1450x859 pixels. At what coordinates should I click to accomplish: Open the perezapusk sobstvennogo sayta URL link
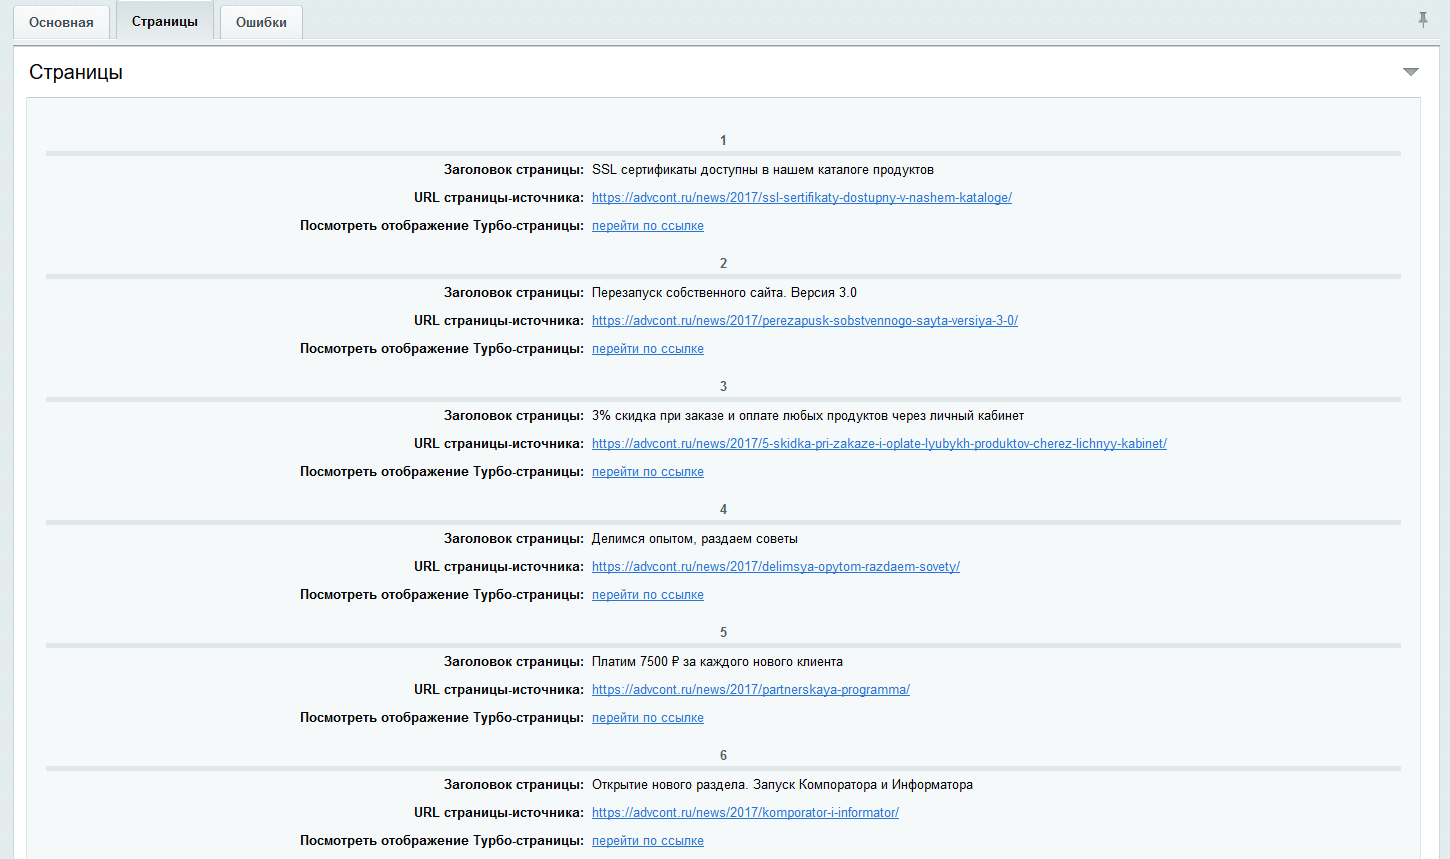[x=804, y=321]
